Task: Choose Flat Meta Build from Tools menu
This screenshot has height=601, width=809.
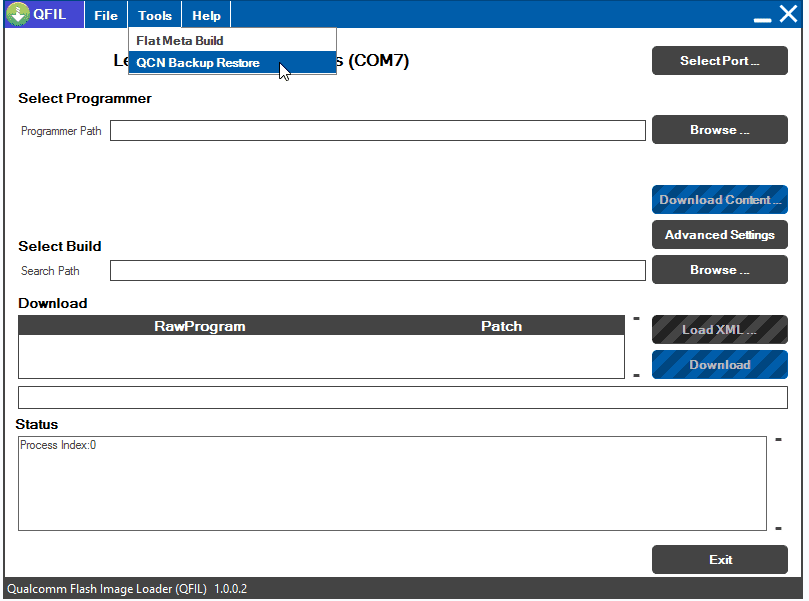Action: pyautogui.click(x=232, y=40)
